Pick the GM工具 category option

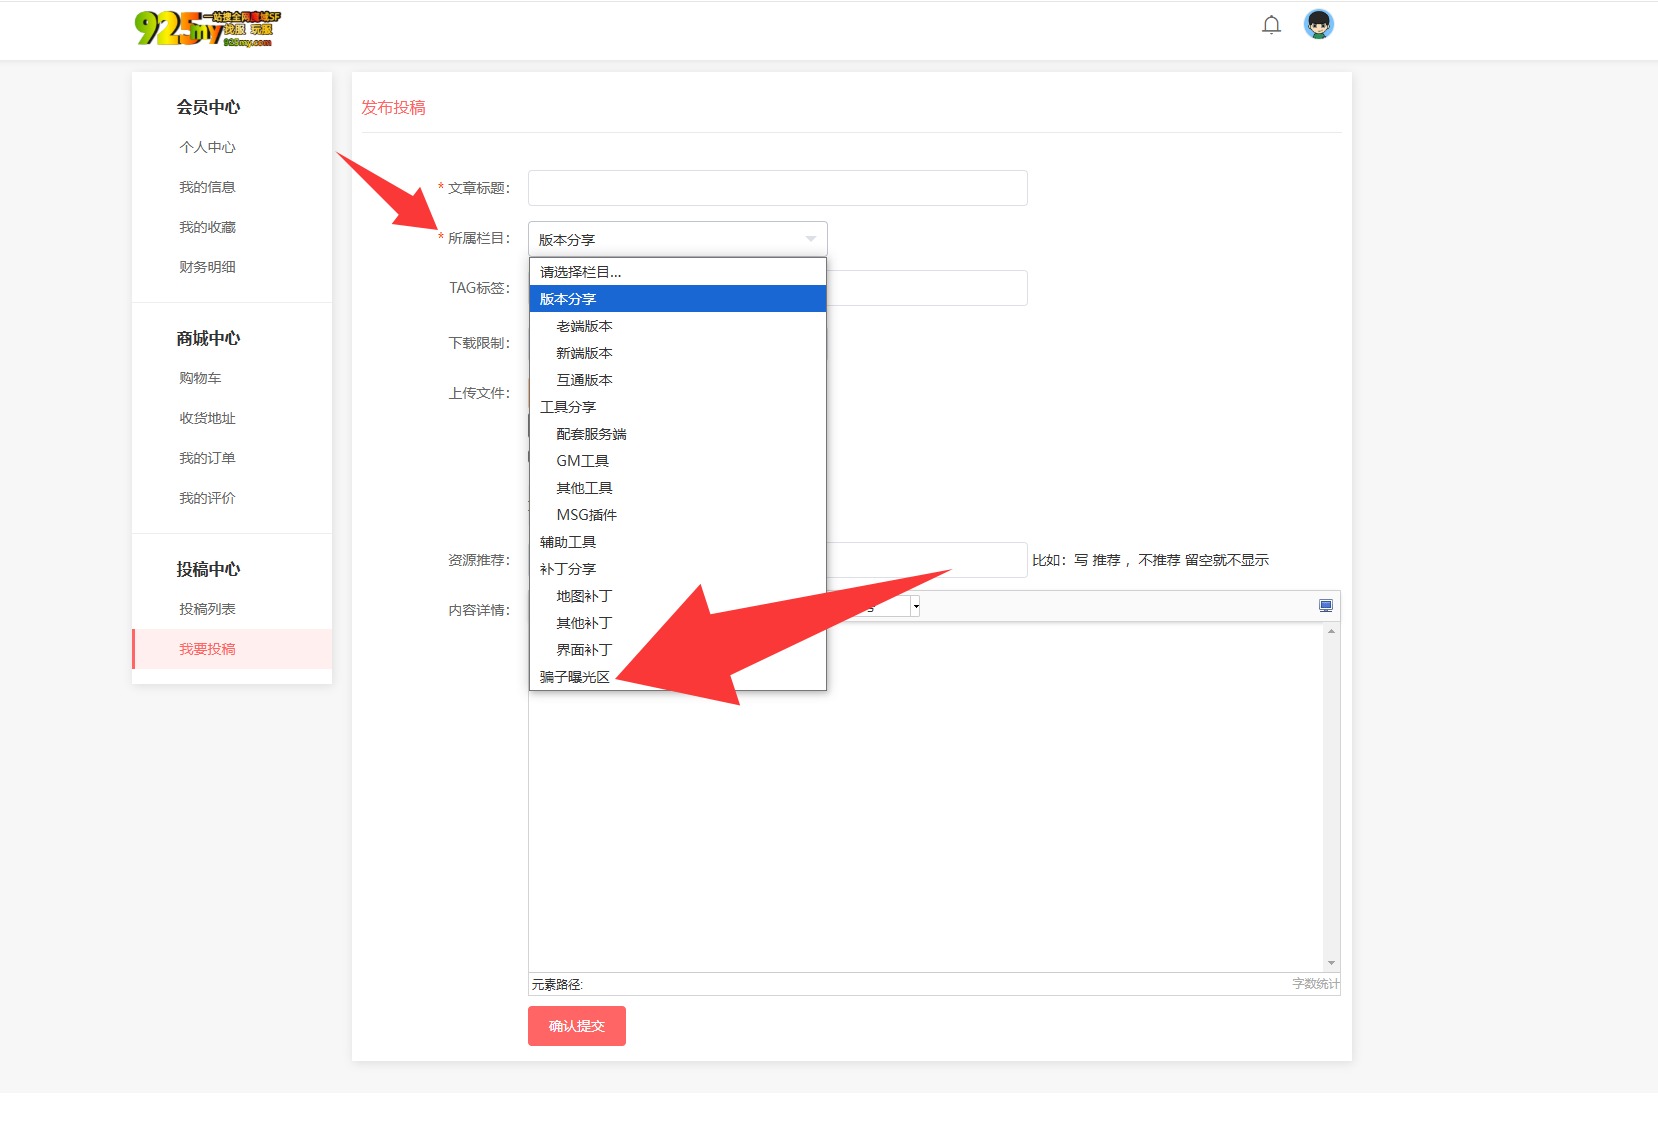tap(582, 461)
